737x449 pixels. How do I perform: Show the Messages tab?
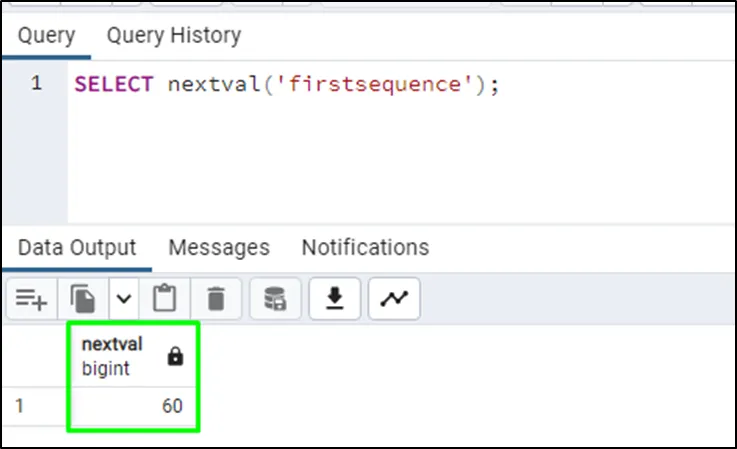218,247
